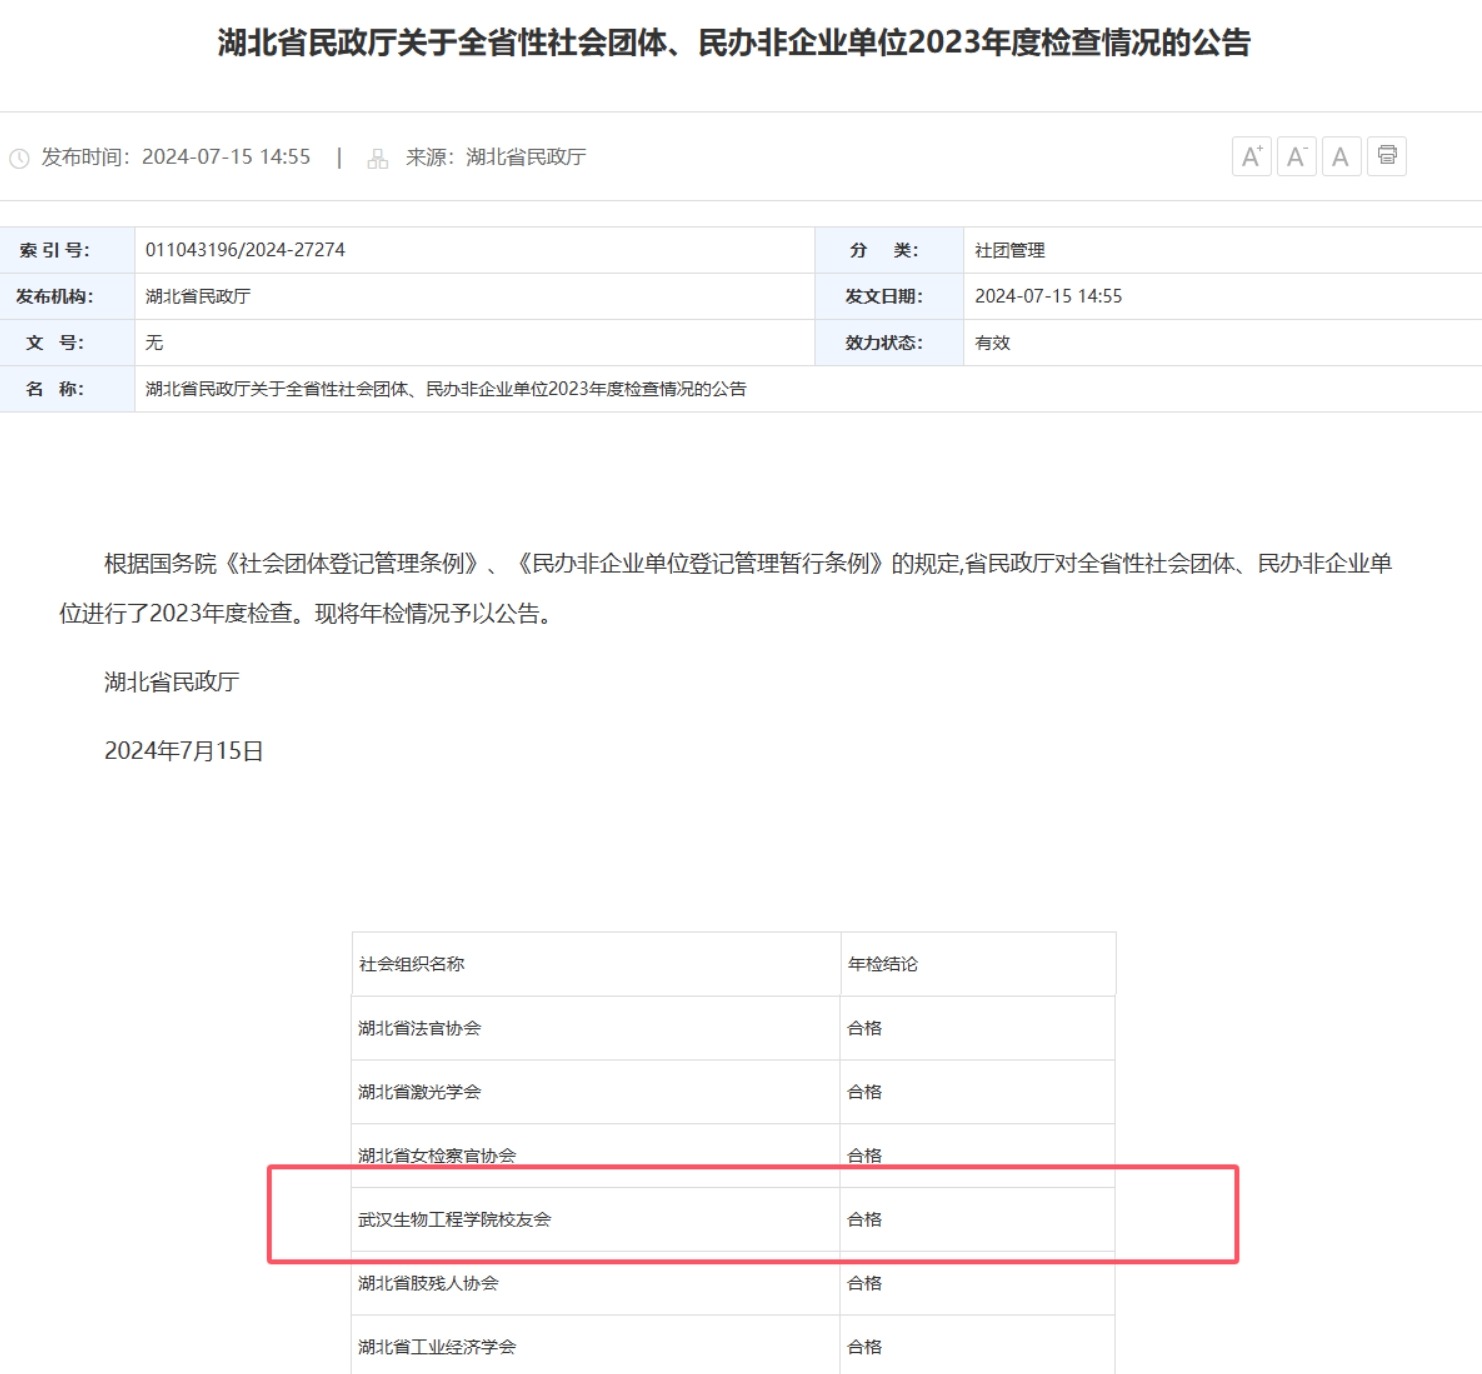Click the print page icon
1482x1374 pixels.
(x=1387, y=156)
